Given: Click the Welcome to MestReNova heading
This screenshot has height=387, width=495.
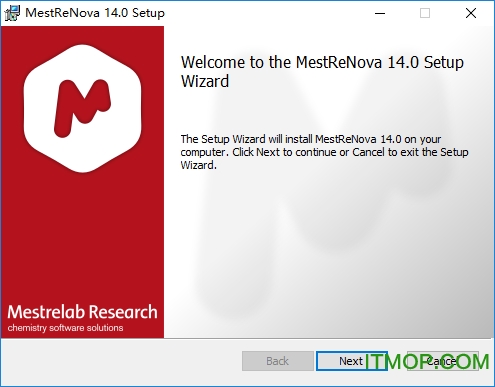Looking at the screenshot, I should (322, 72).
